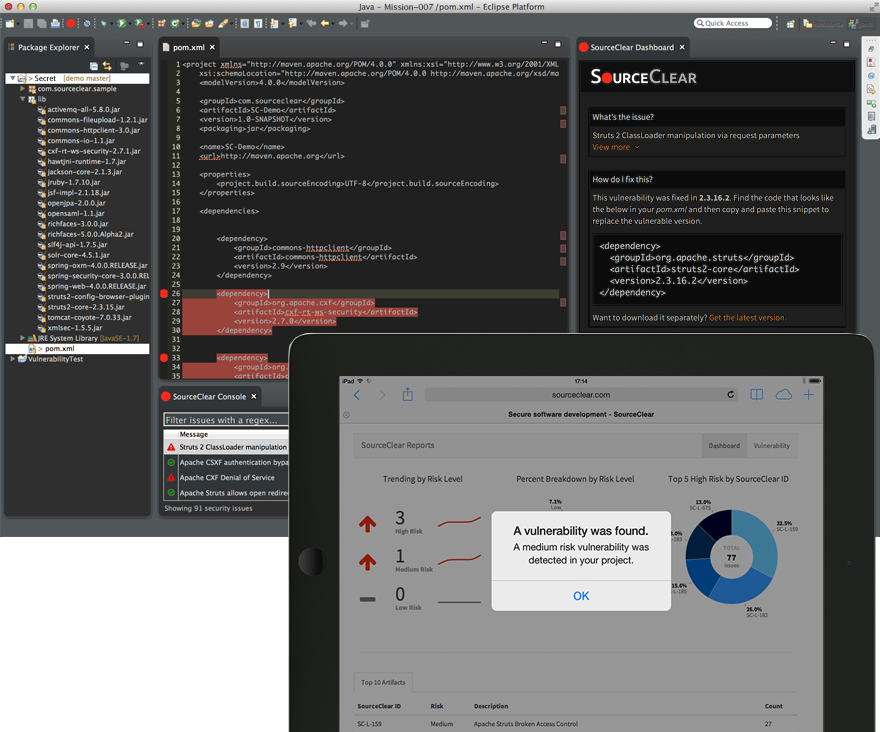Viewport: 880px width, 732px height.
Task: Click the red SourceClear scan toolbar icon
Action: click(71, 23)
